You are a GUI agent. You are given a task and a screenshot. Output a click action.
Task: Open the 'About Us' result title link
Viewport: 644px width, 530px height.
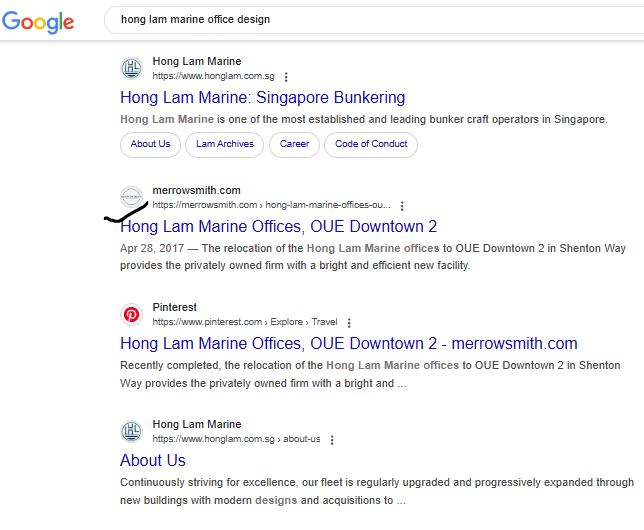pyautogui.click(x=153, y=461)
